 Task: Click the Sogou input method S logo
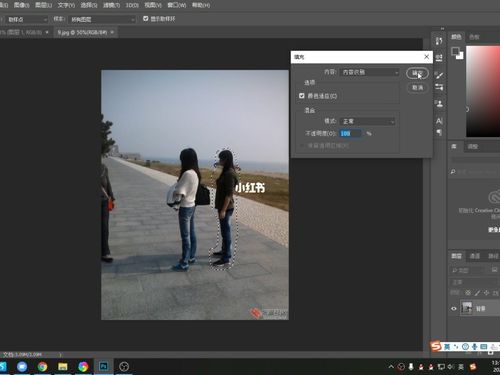(436, 347)
